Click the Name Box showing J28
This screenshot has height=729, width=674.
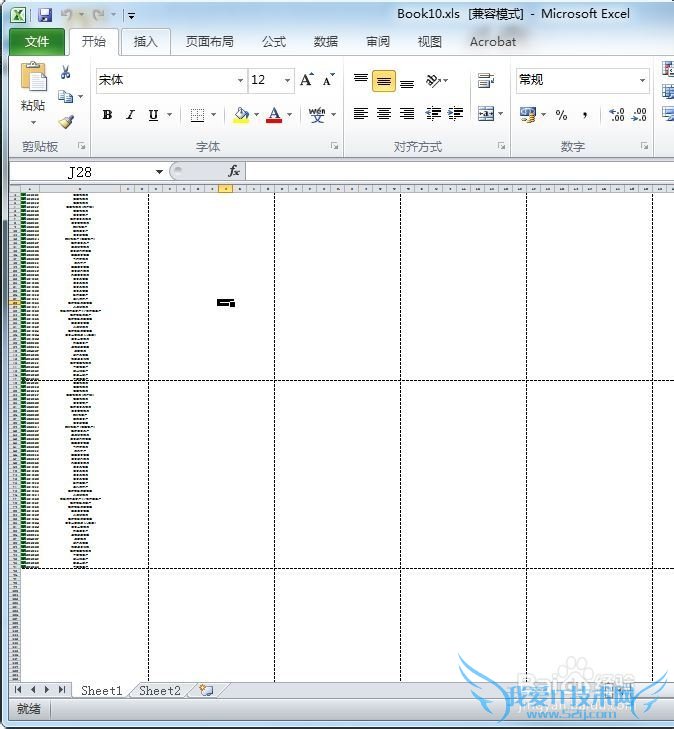81,172
